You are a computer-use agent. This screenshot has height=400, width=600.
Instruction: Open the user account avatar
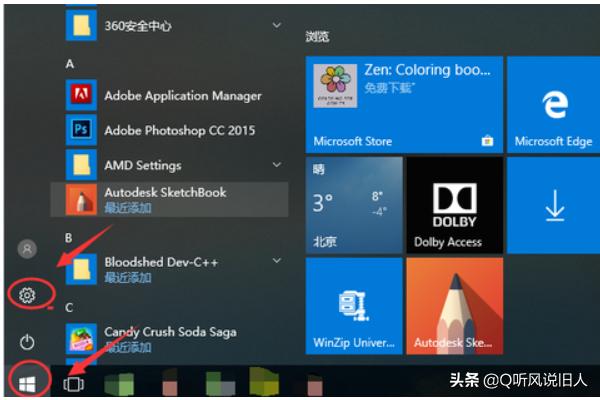27,249
